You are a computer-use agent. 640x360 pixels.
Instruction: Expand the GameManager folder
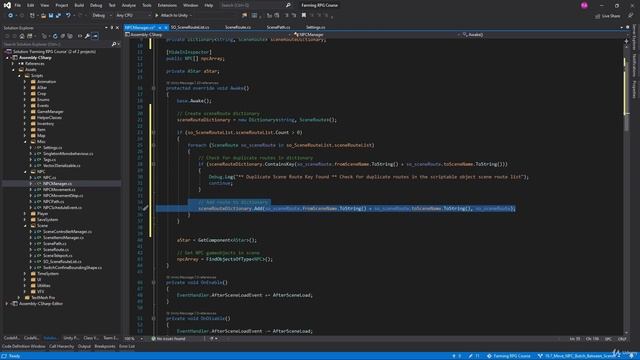(x=25, y=111)
